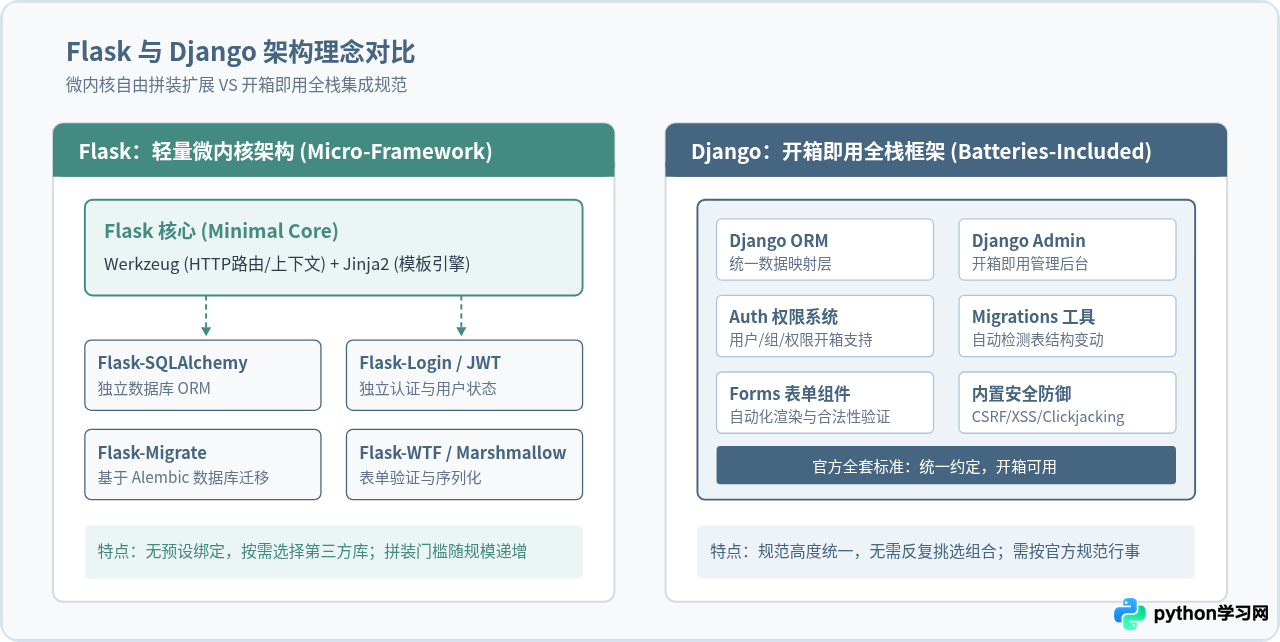Select the Django Admin card
The image size is (1280, 642).
[1067, 250]
